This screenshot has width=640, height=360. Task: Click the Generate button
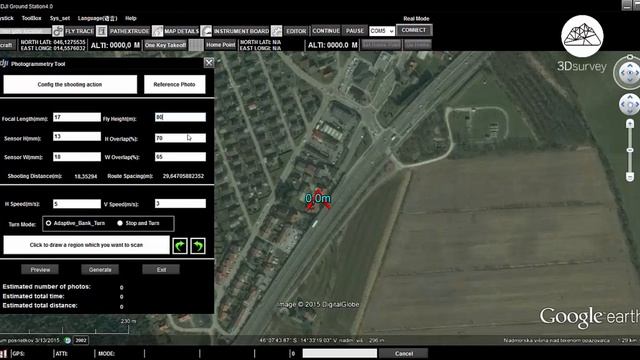point(100,269)
